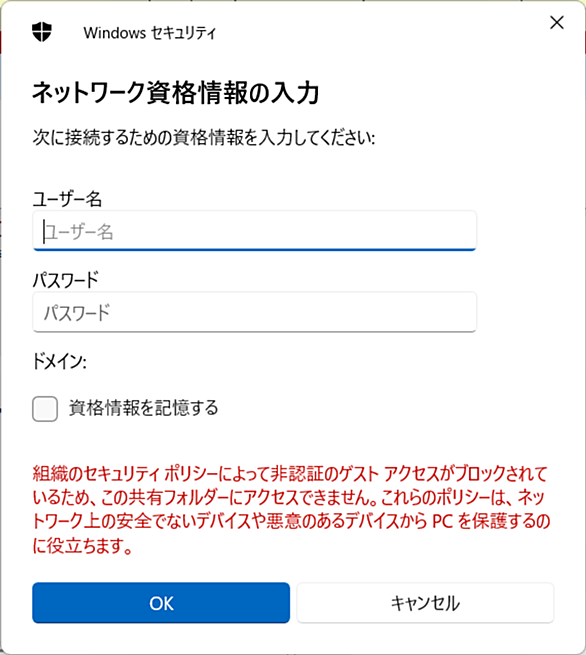
Task: Focus the ユーザー名 input field
Action: (x=254, y=231)
